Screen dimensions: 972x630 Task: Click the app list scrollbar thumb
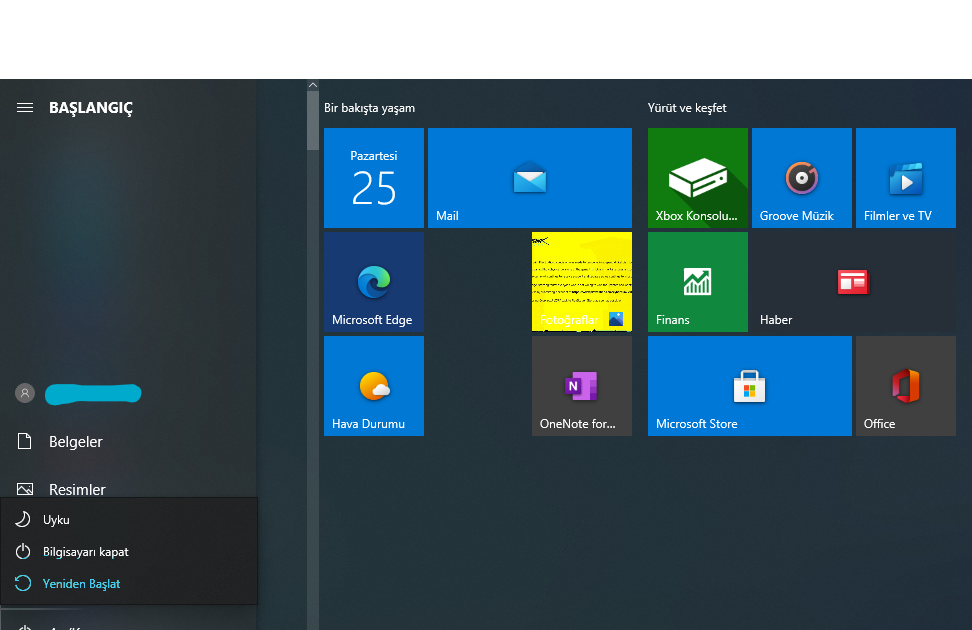[x=313, y=120]
